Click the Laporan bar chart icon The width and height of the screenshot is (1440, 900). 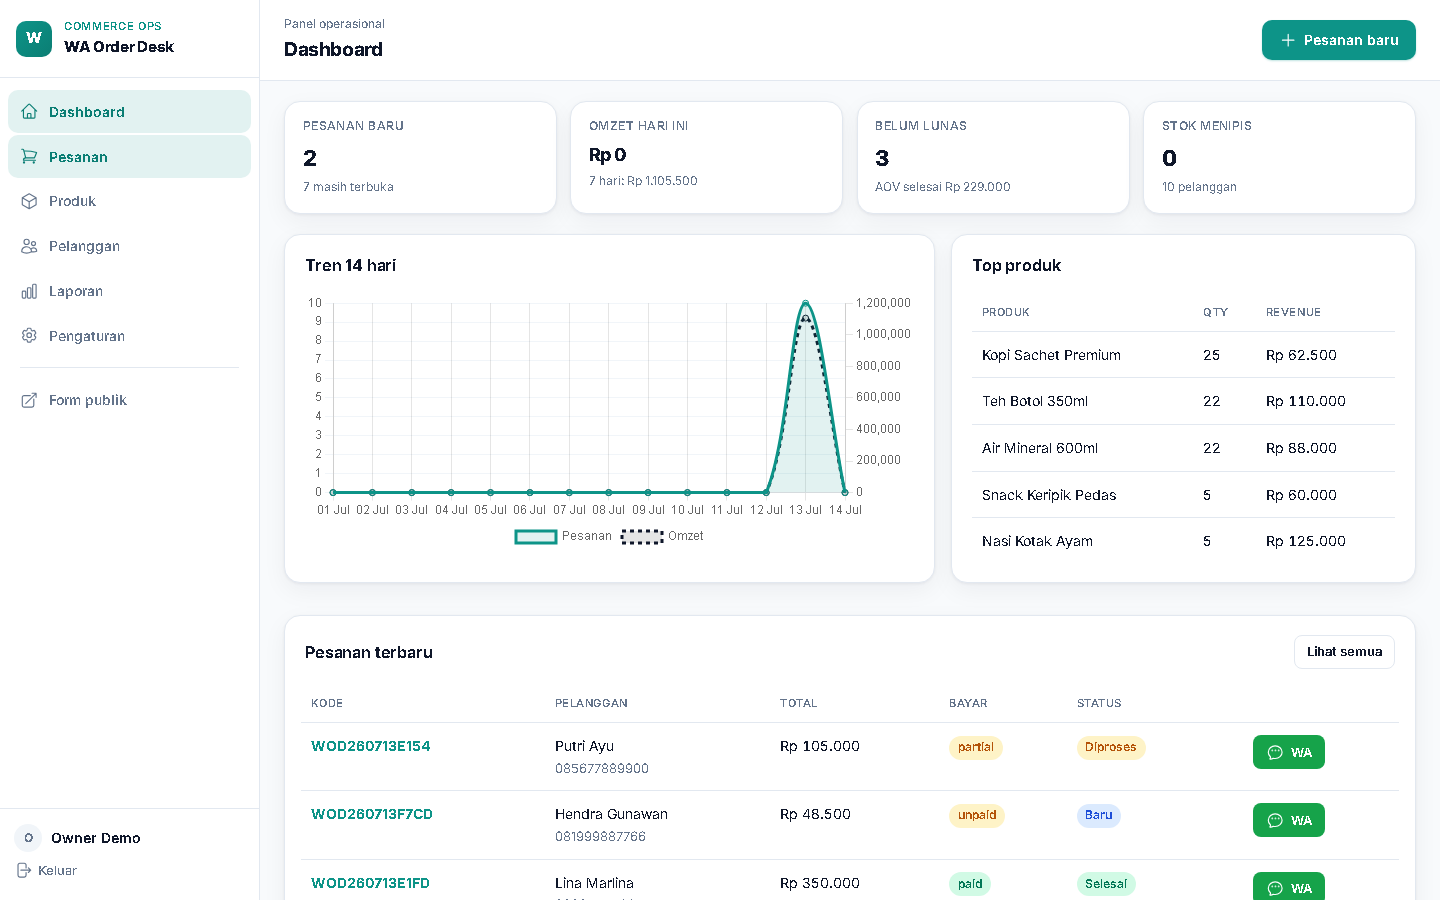[x=29, y=291]
